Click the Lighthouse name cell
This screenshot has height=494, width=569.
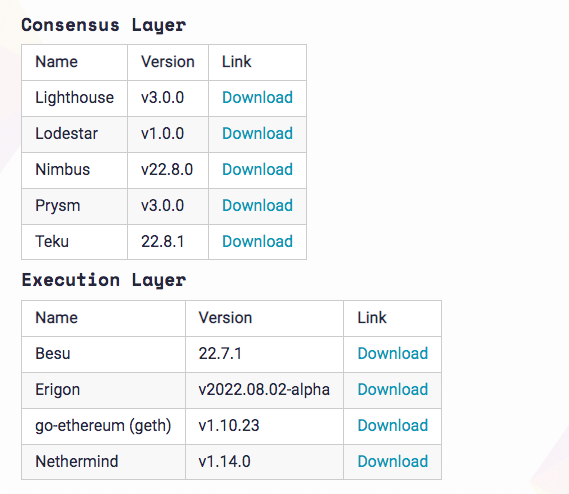click(74, 98)
